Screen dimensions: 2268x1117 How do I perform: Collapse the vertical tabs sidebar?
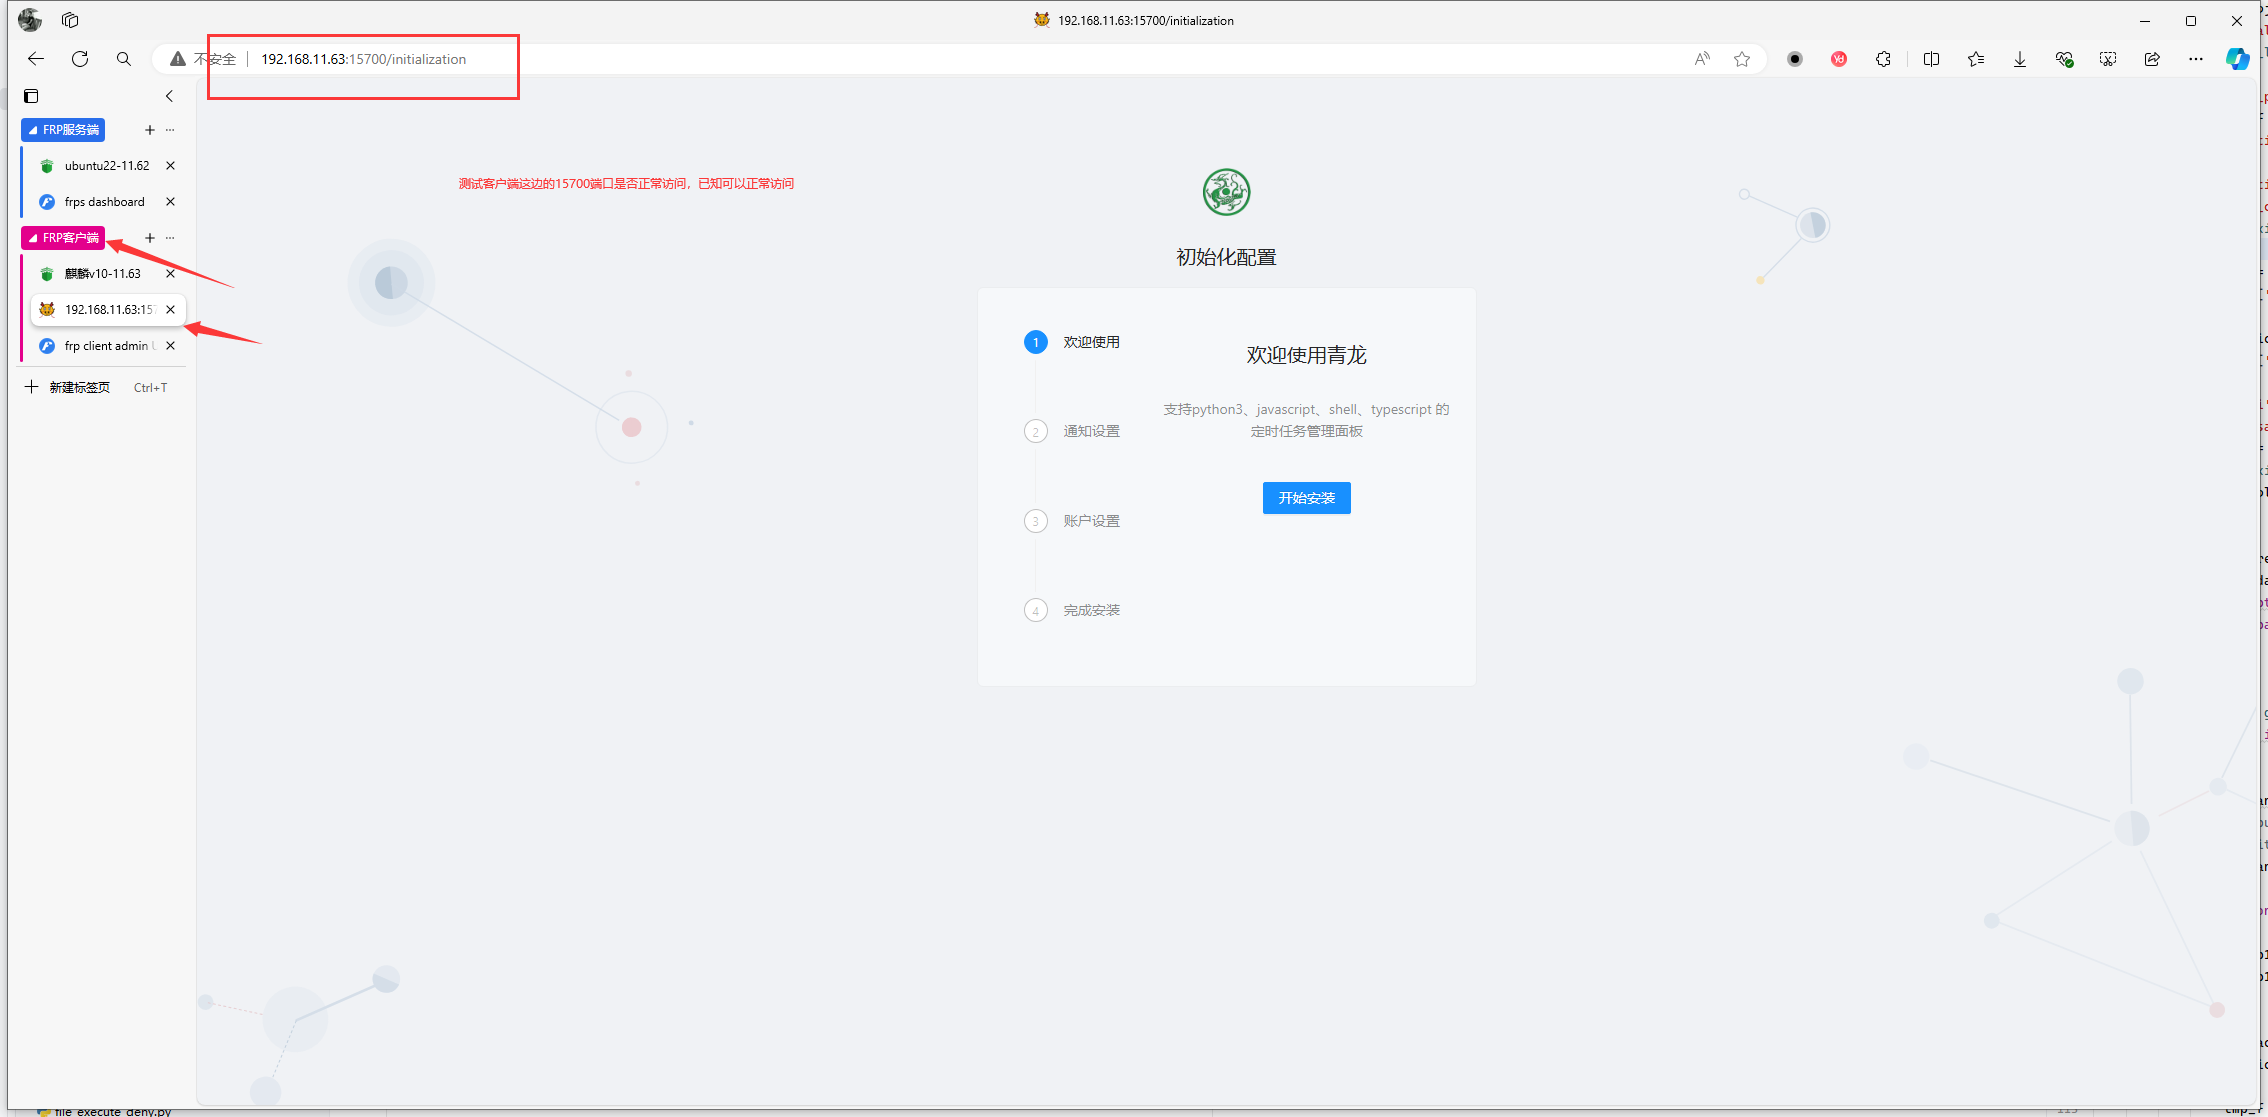pyautogui.click(x=169, y=96)
